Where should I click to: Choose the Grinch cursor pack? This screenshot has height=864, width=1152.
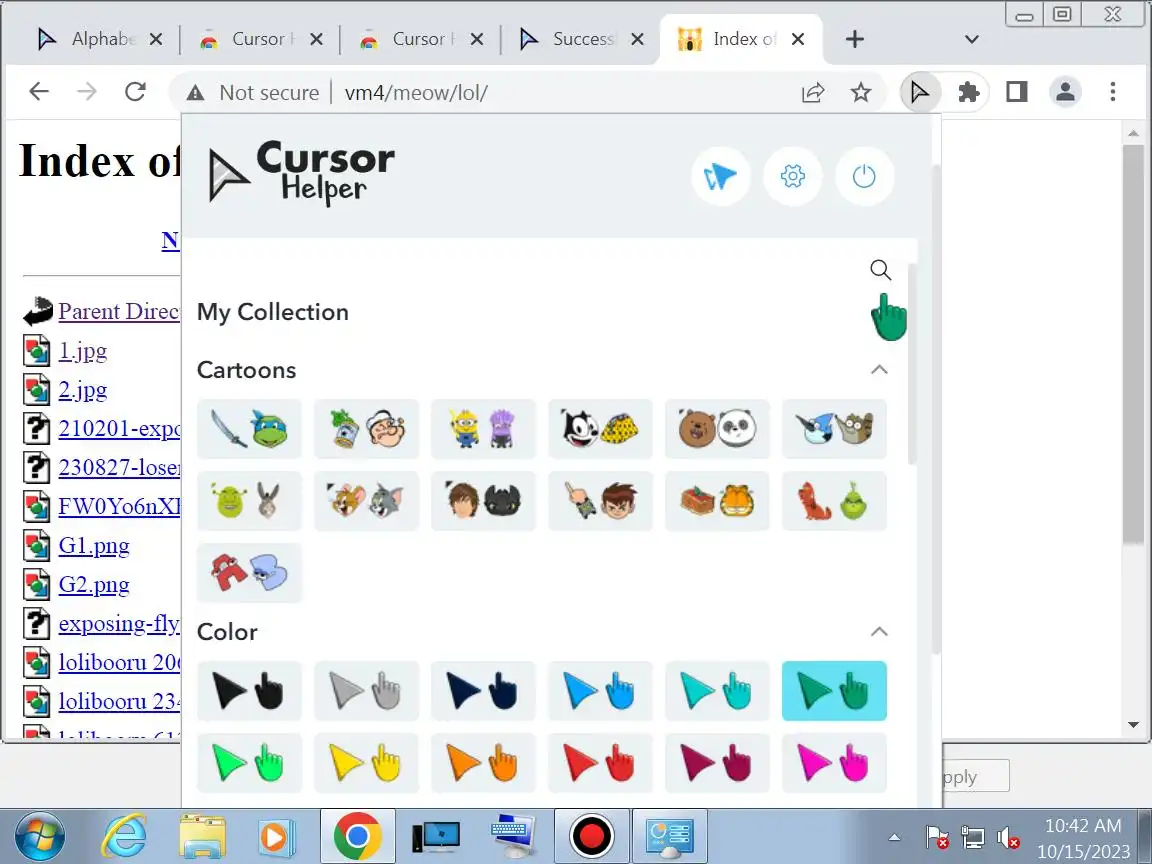pyautogui.click(x=834, y=501)
